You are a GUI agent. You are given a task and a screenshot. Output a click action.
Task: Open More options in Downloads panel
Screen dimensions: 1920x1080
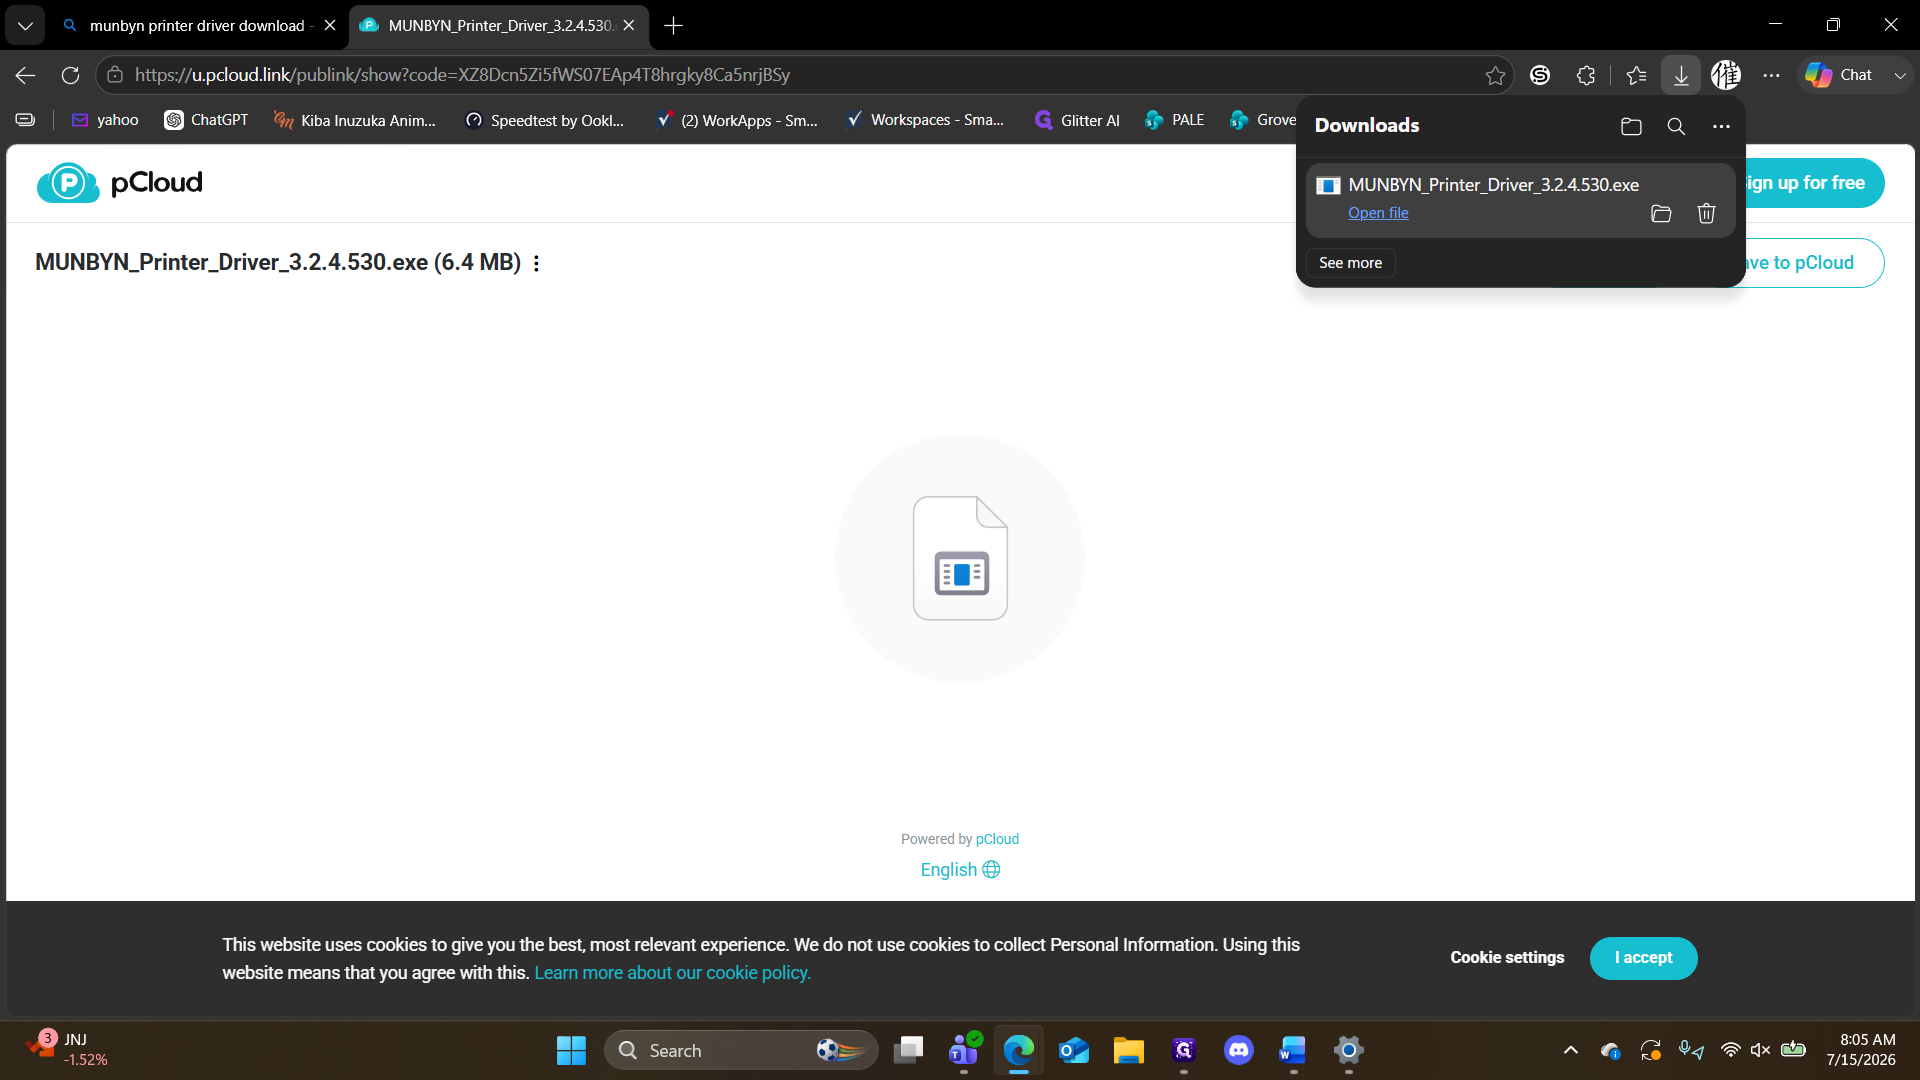click(1721, 126)
